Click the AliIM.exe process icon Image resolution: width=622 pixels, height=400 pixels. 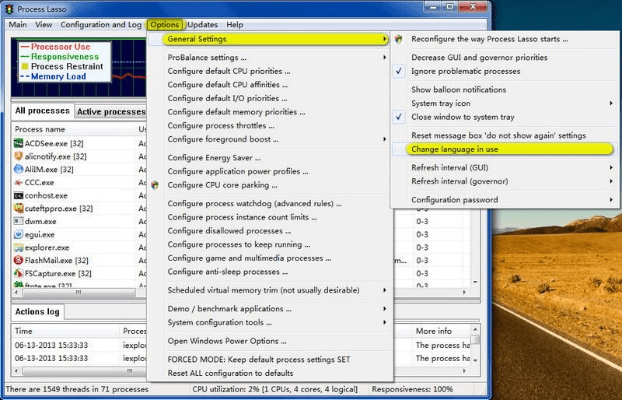pos(19,169)
